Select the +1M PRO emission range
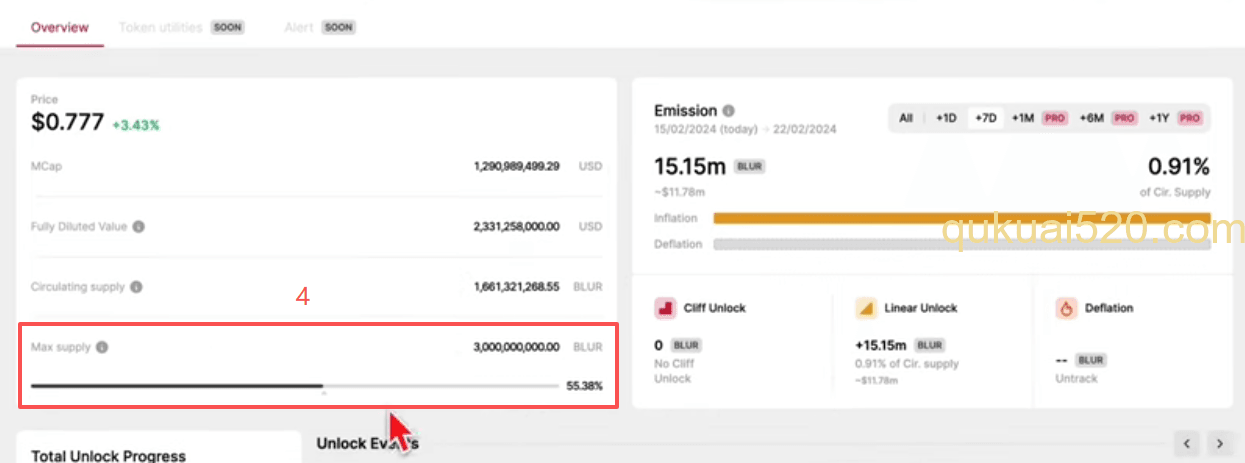Image resolution: width=1245 pixels, height=463 pixels. point(1038,118)
